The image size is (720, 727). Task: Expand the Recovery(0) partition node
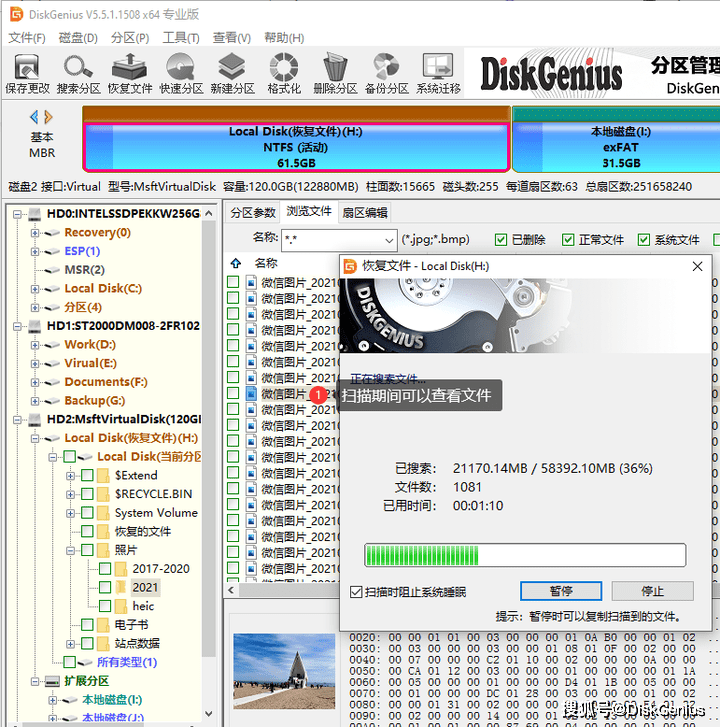click(x=35, y=233)
